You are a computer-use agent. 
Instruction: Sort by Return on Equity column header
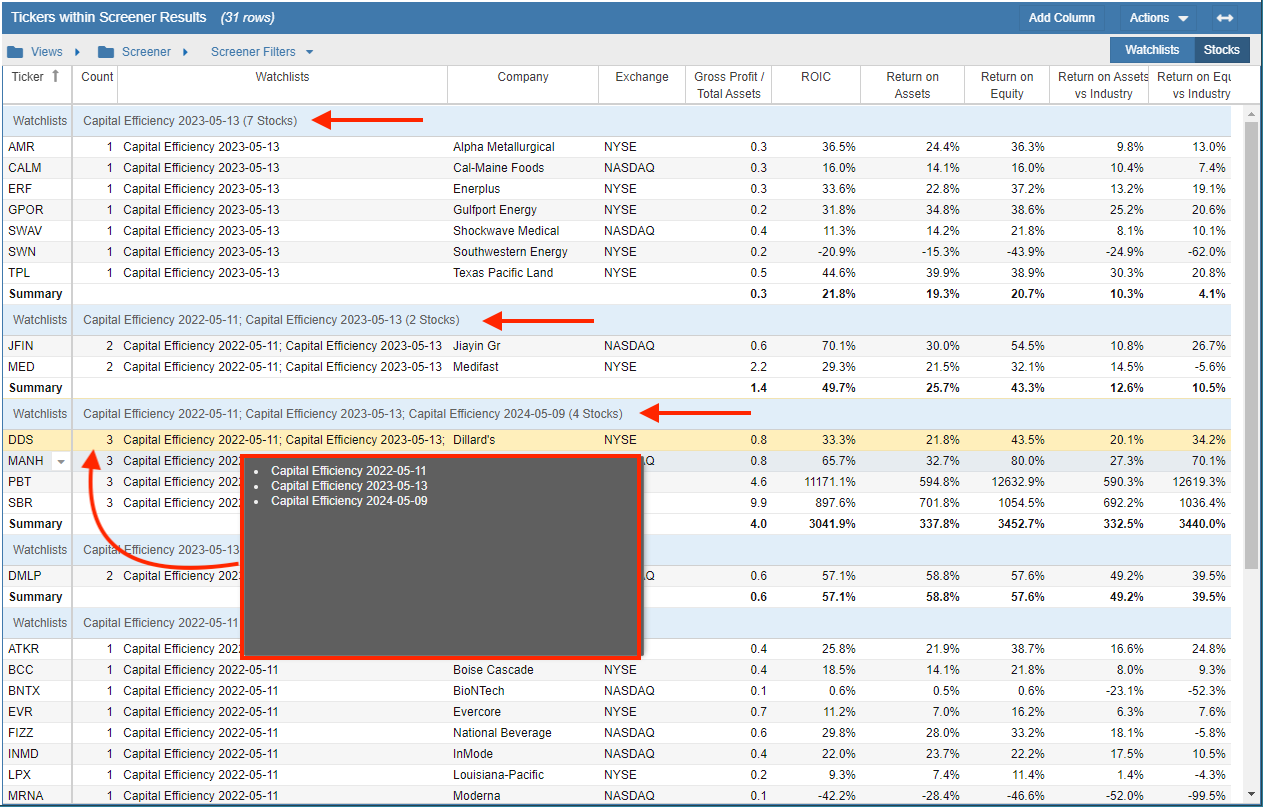click(1007, 85)
